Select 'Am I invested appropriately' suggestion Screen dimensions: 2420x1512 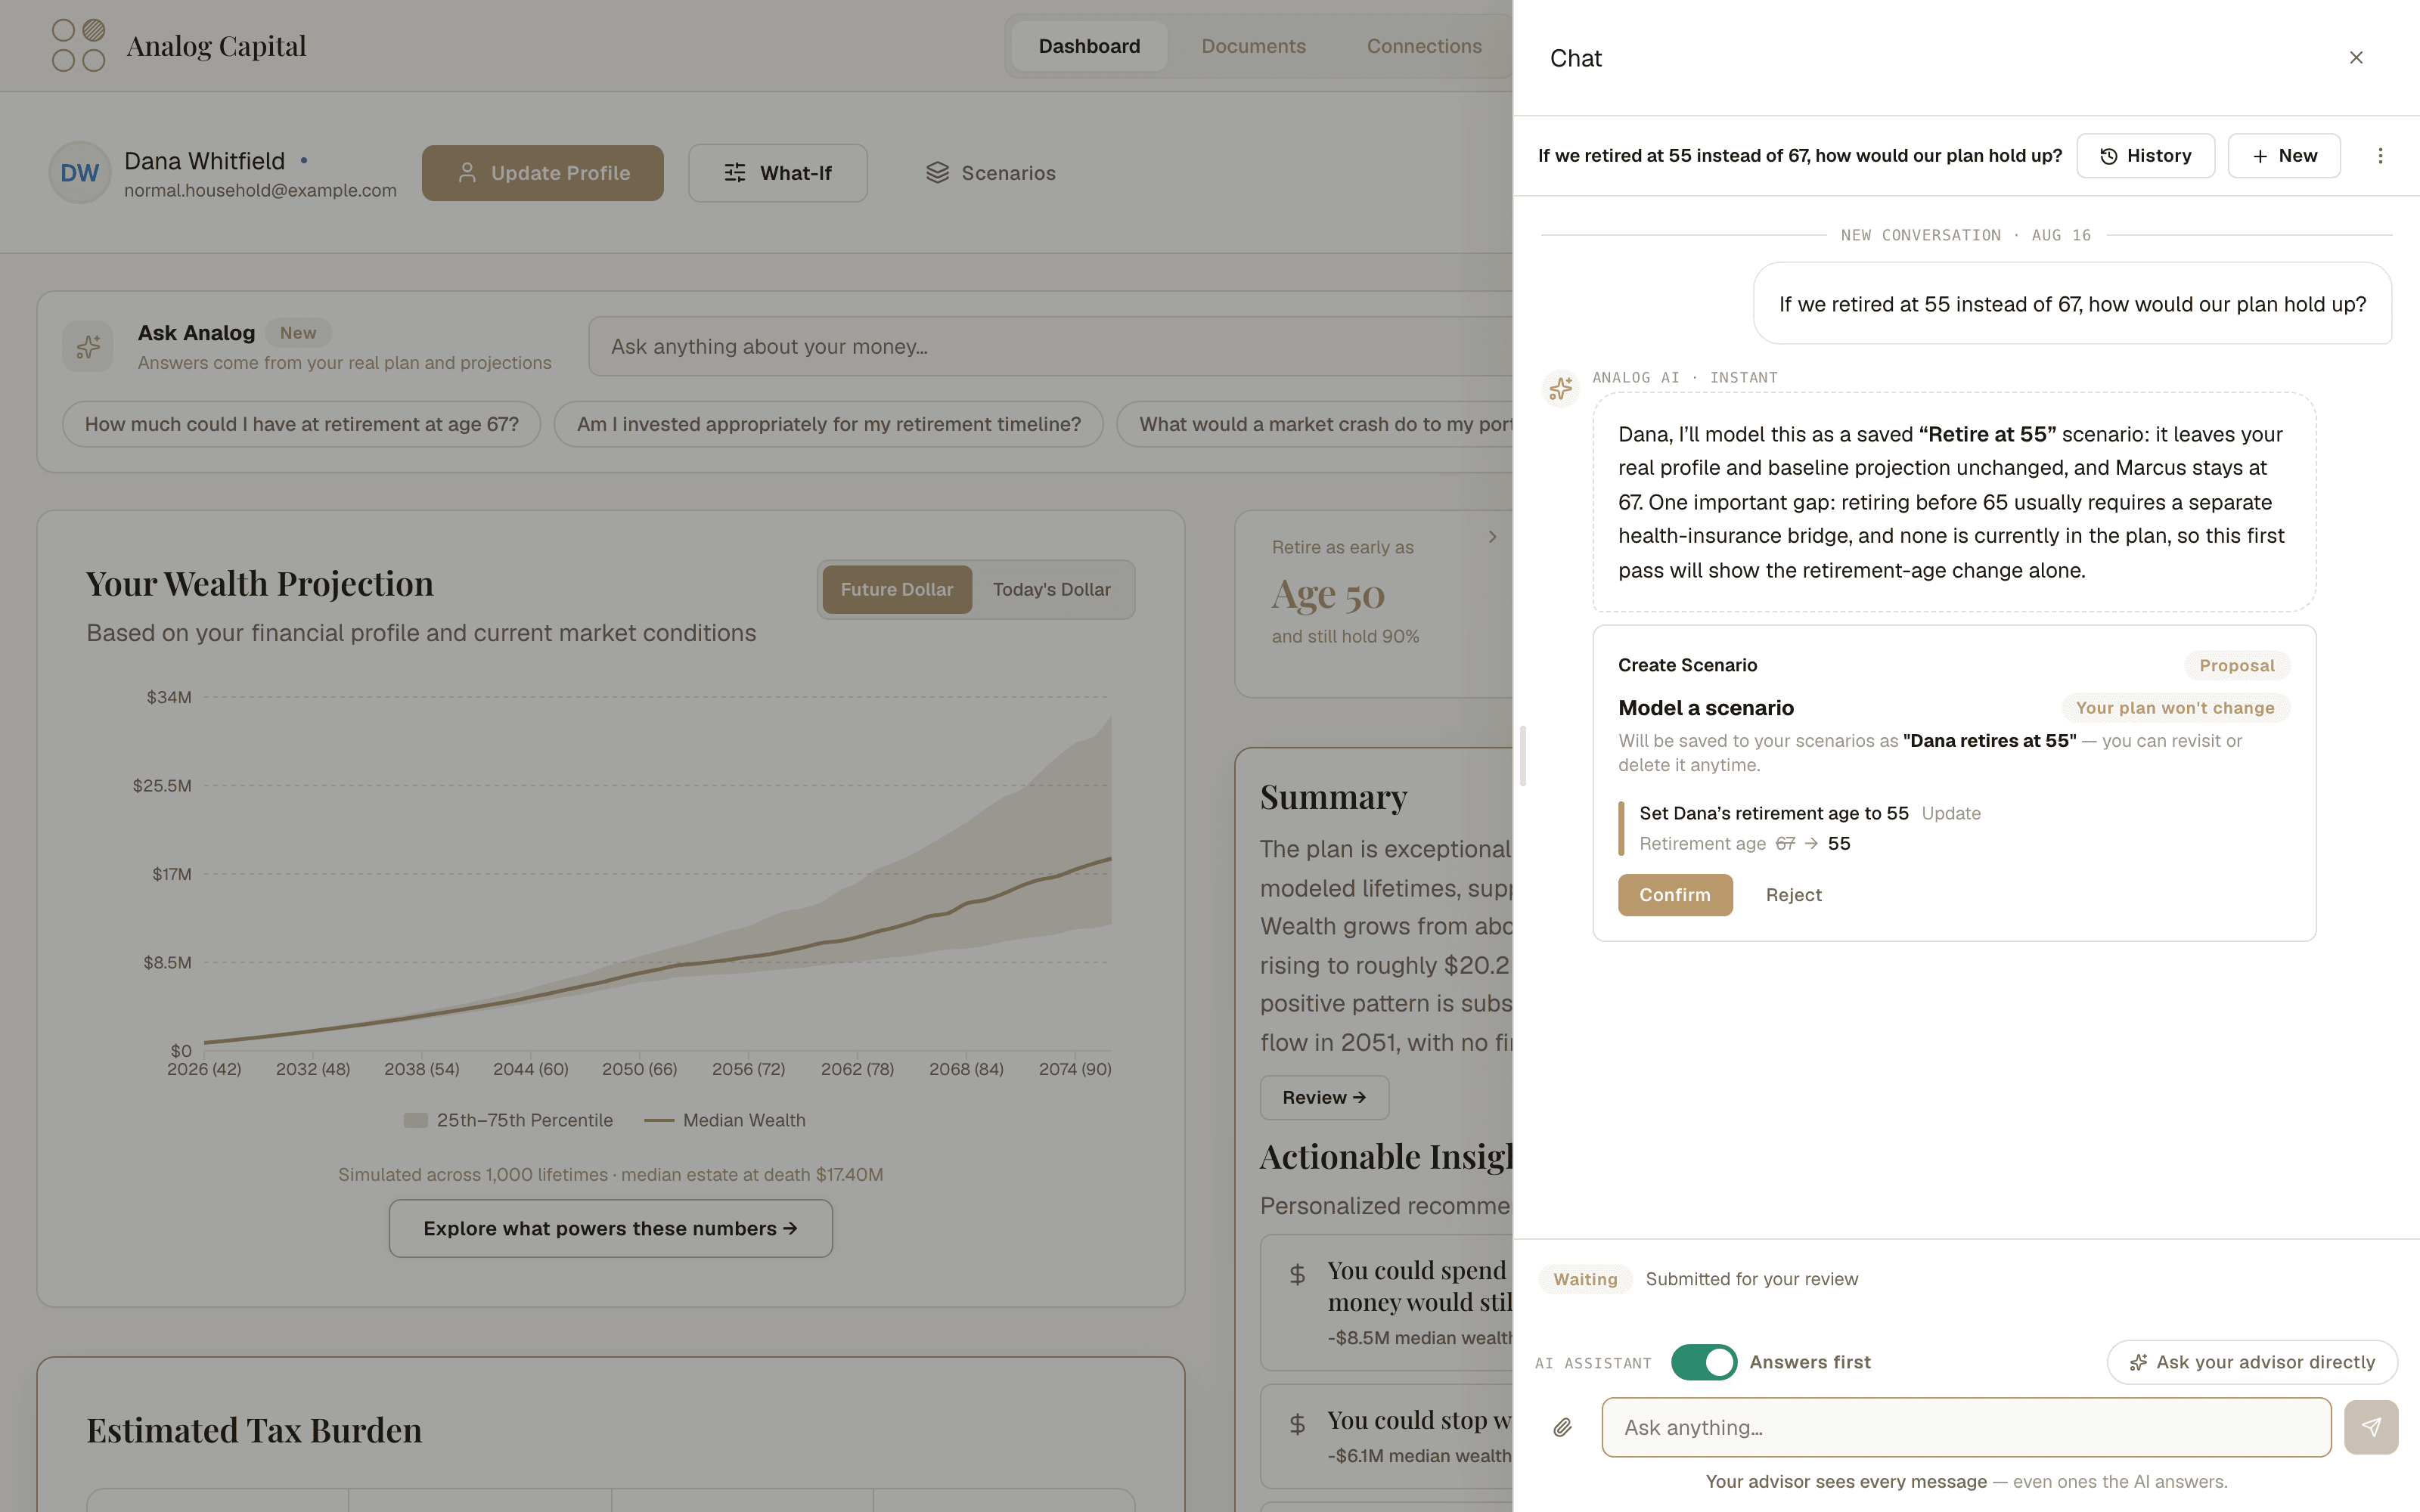coord(829,424)
